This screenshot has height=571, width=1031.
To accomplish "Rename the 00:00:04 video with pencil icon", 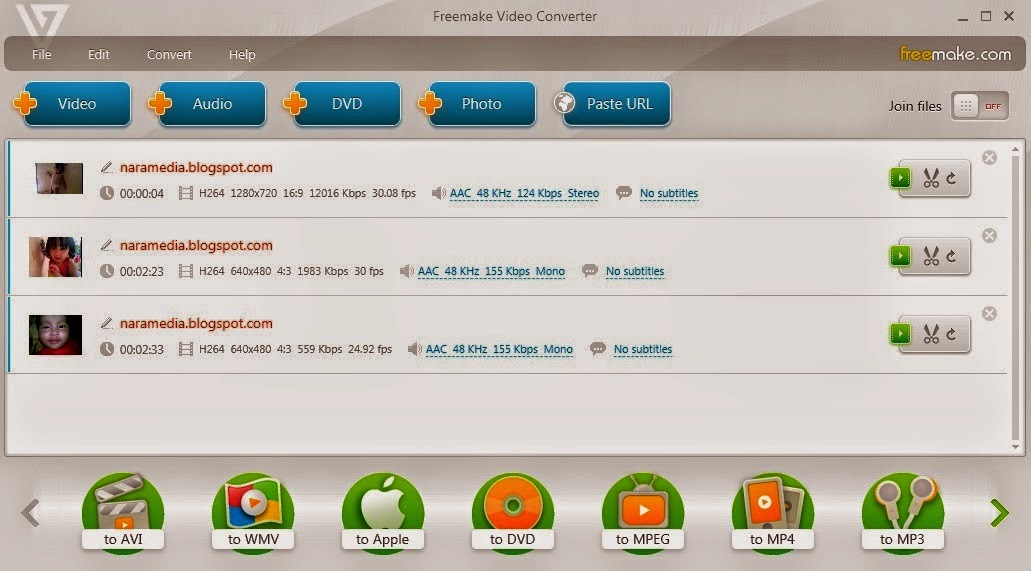I will 107,167.
